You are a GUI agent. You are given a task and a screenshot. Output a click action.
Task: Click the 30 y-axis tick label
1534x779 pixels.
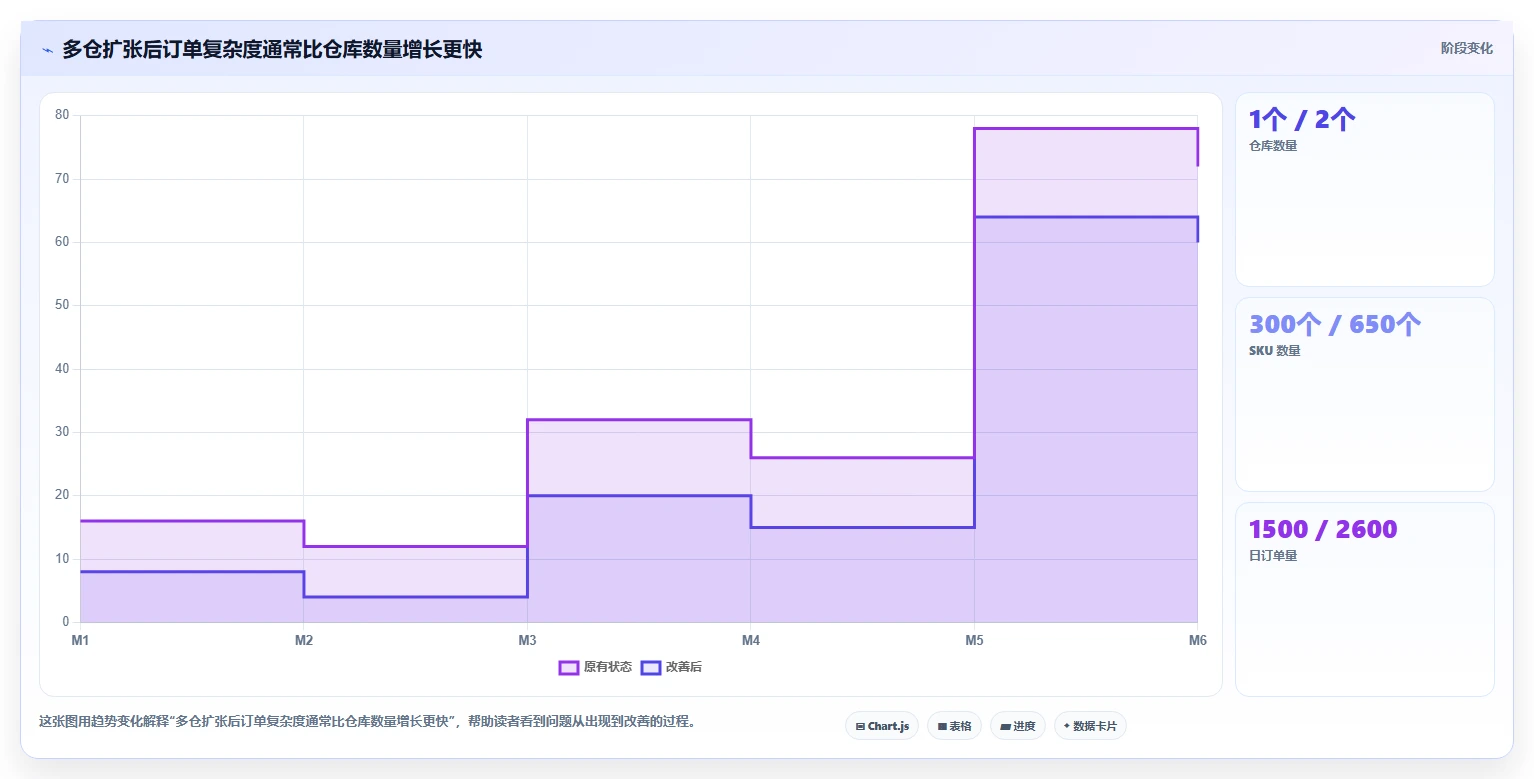(x=62, y=432)
